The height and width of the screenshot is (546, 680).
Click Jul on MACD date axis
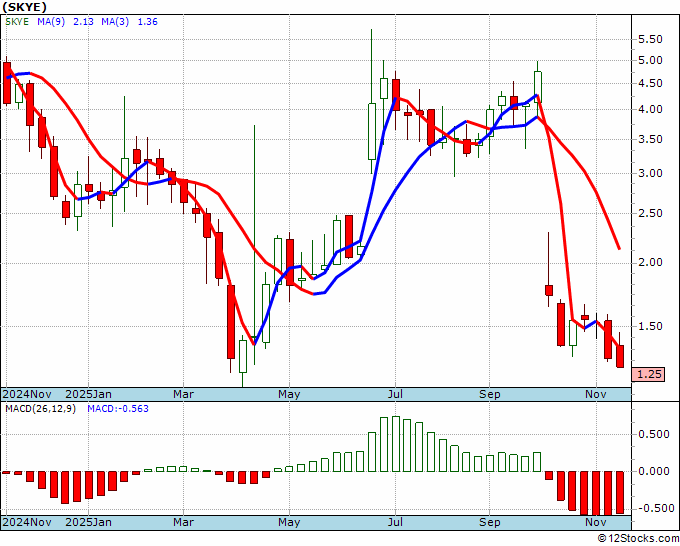click(x=395, y=522)
